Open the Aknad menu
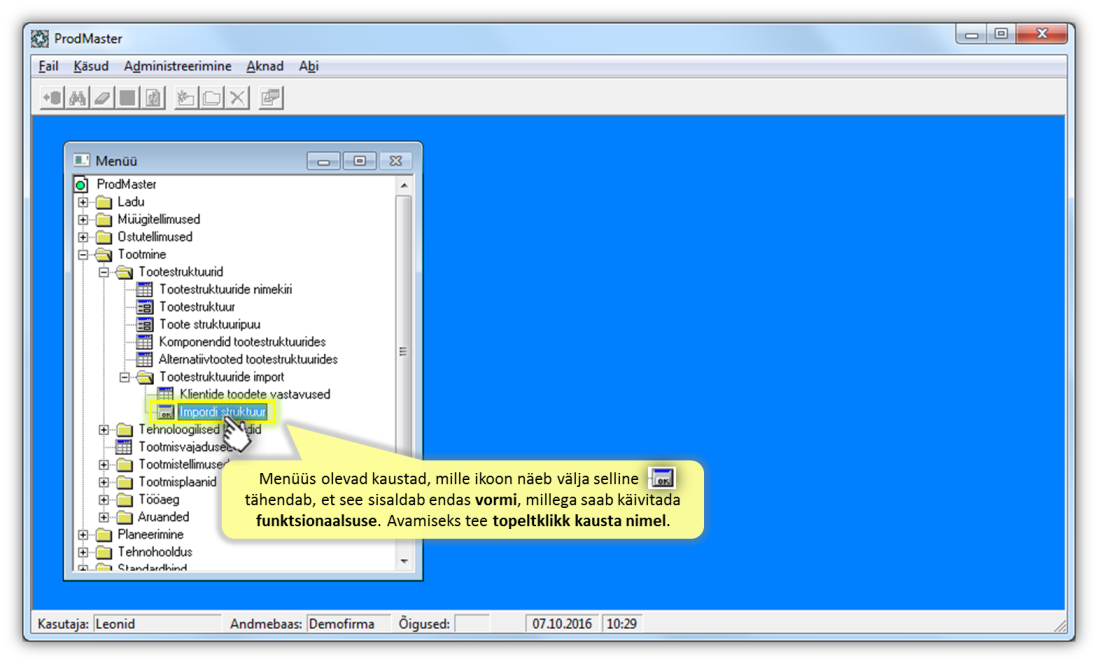Screen dimensions: 1098x664 [x=265, y=66]
